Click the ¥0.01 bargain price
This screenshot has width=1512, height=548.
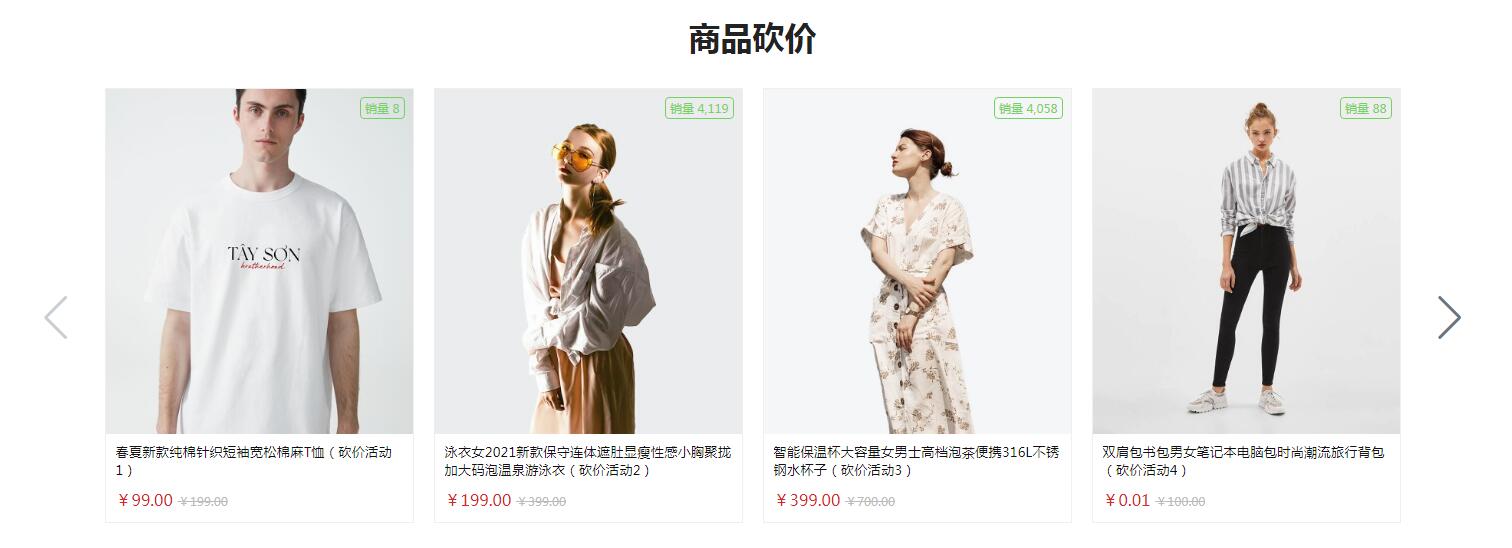tap(1128, 500)
